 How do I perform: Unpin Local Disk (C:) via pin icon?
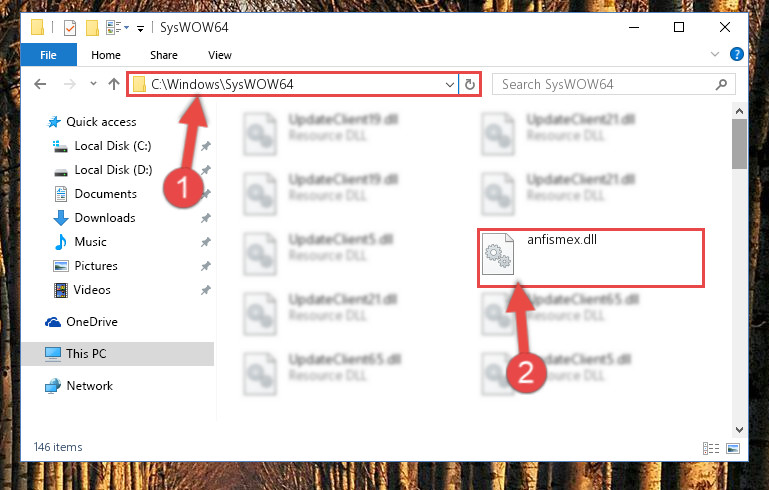point(205,146)
